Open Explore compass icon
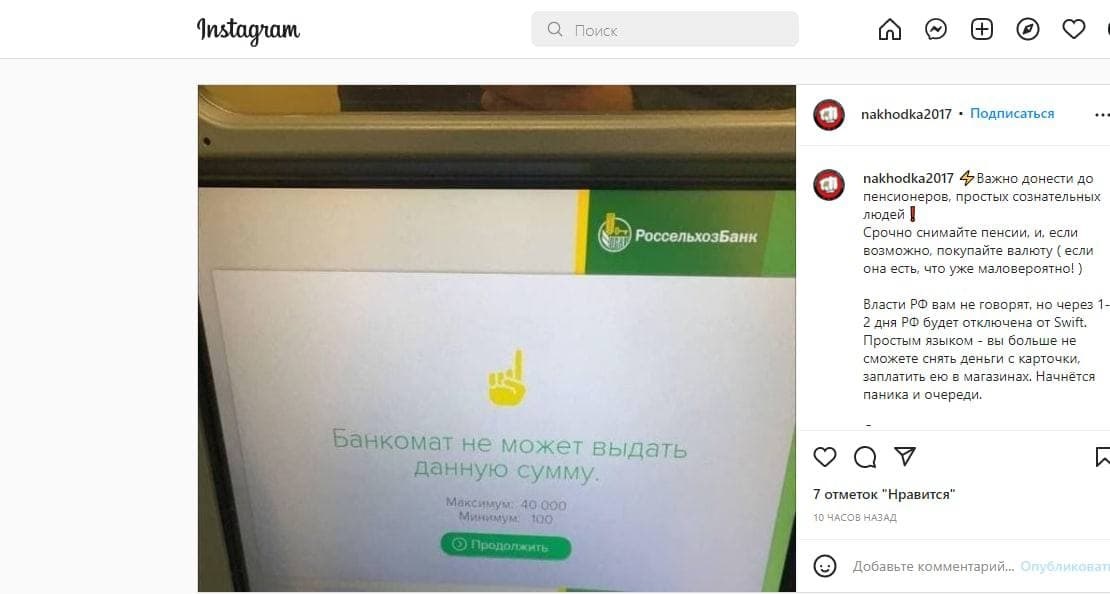 (1027, 30)
